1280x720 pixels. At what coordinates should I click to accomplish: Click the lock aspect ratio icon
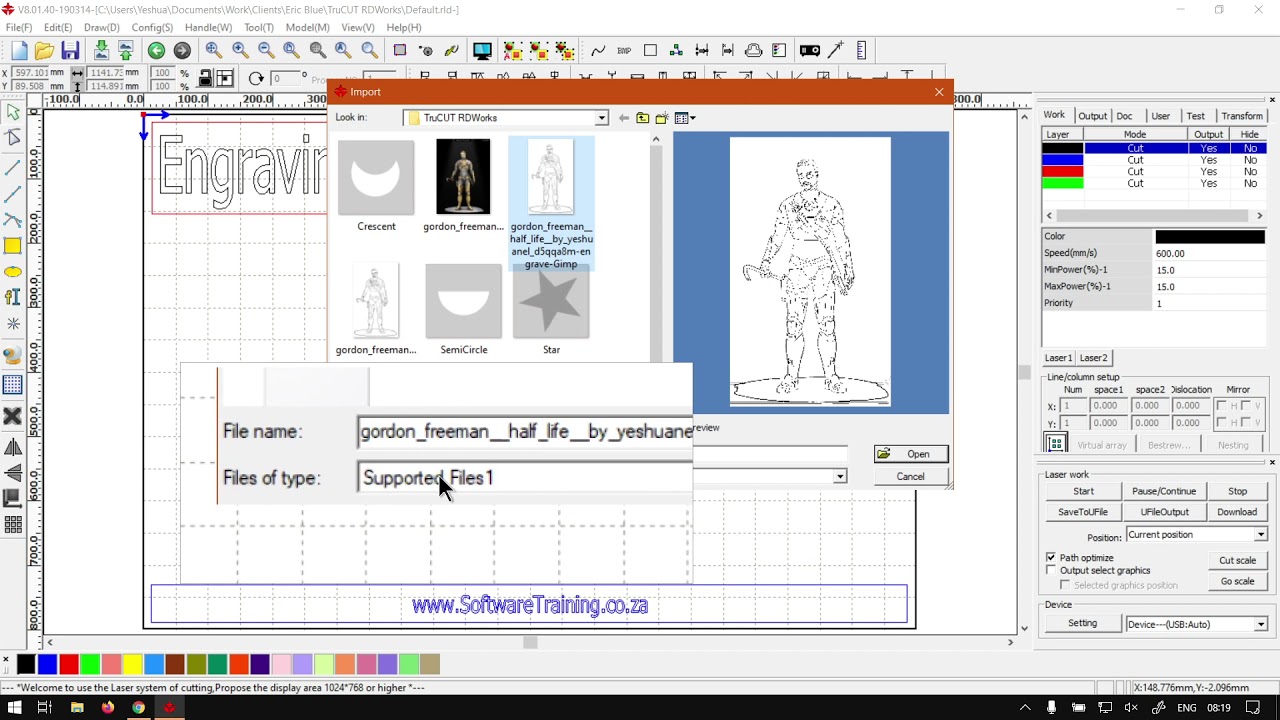(205, 79)
